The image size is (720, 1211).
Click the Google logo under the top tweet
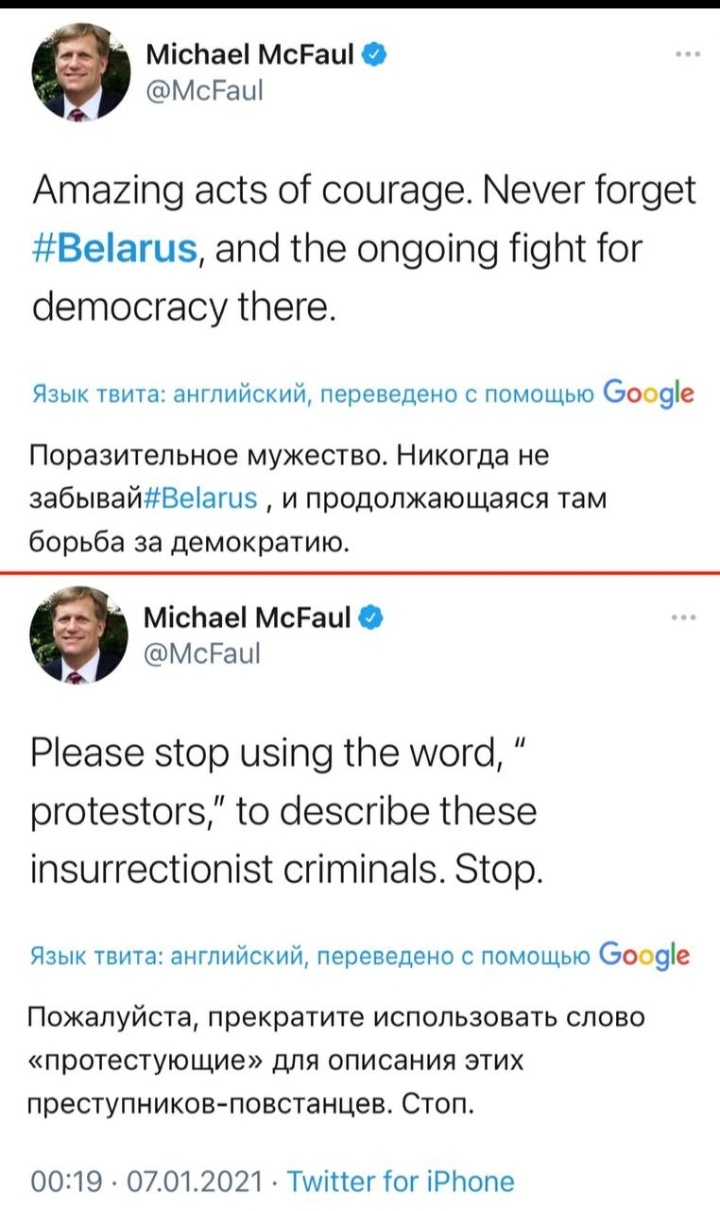tap(646, 391)
